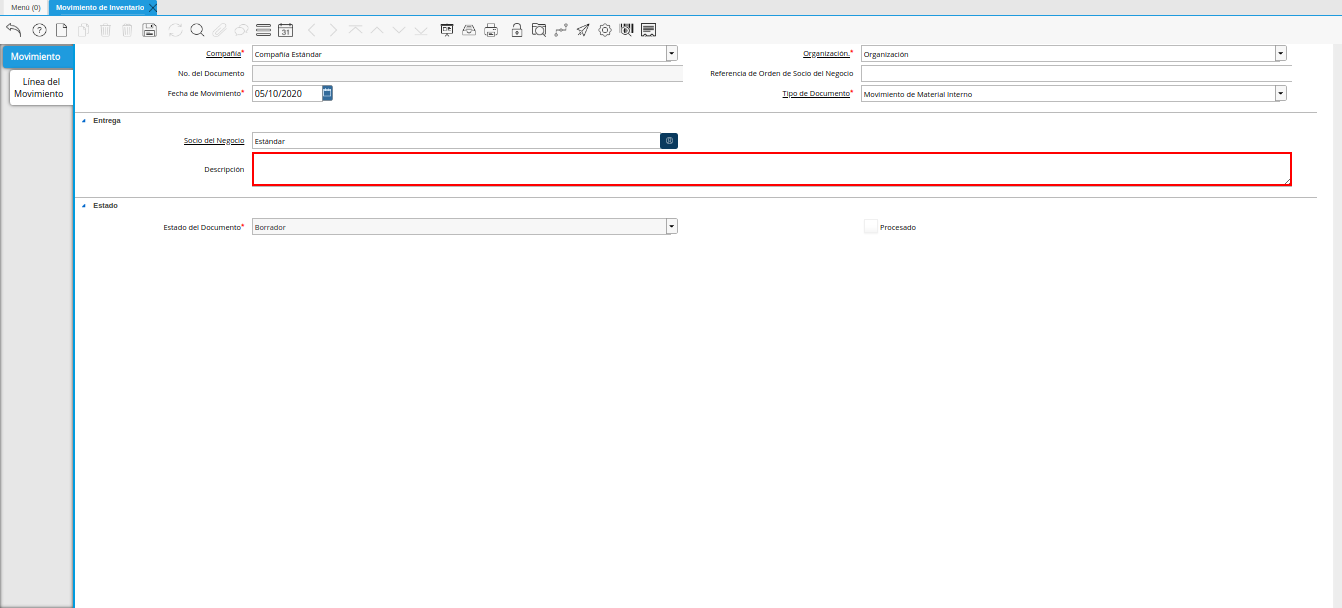Open the chat bubbles icon

point(241,30)
